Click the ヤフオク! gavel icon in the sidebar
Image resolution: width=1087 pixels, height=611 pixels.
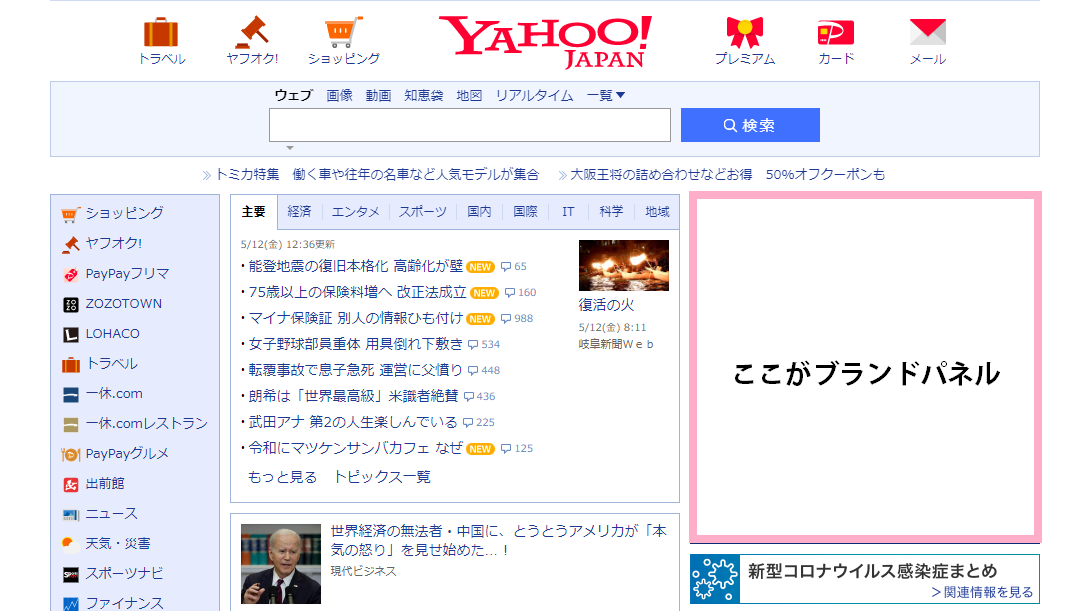[x=71, y=244]
